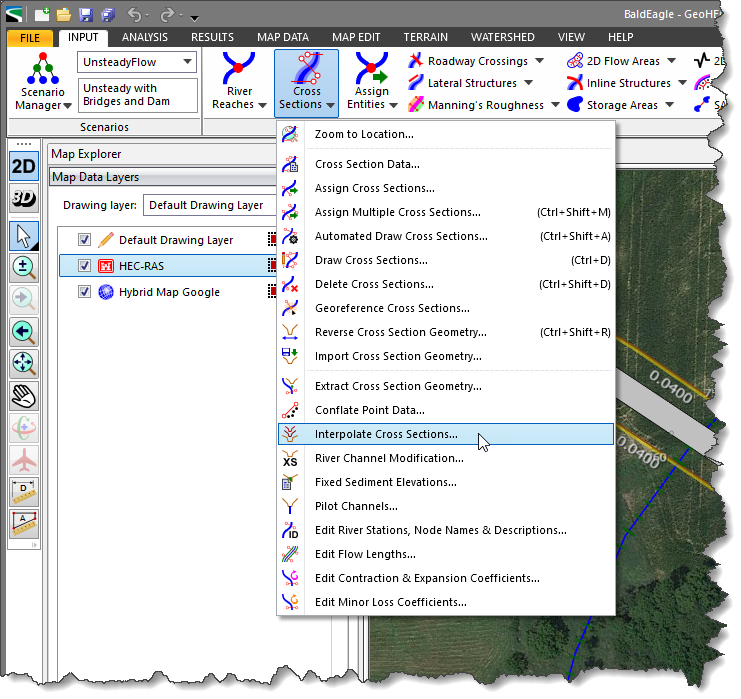Expand the River Reaches dropdown arrow

point(262,105)
